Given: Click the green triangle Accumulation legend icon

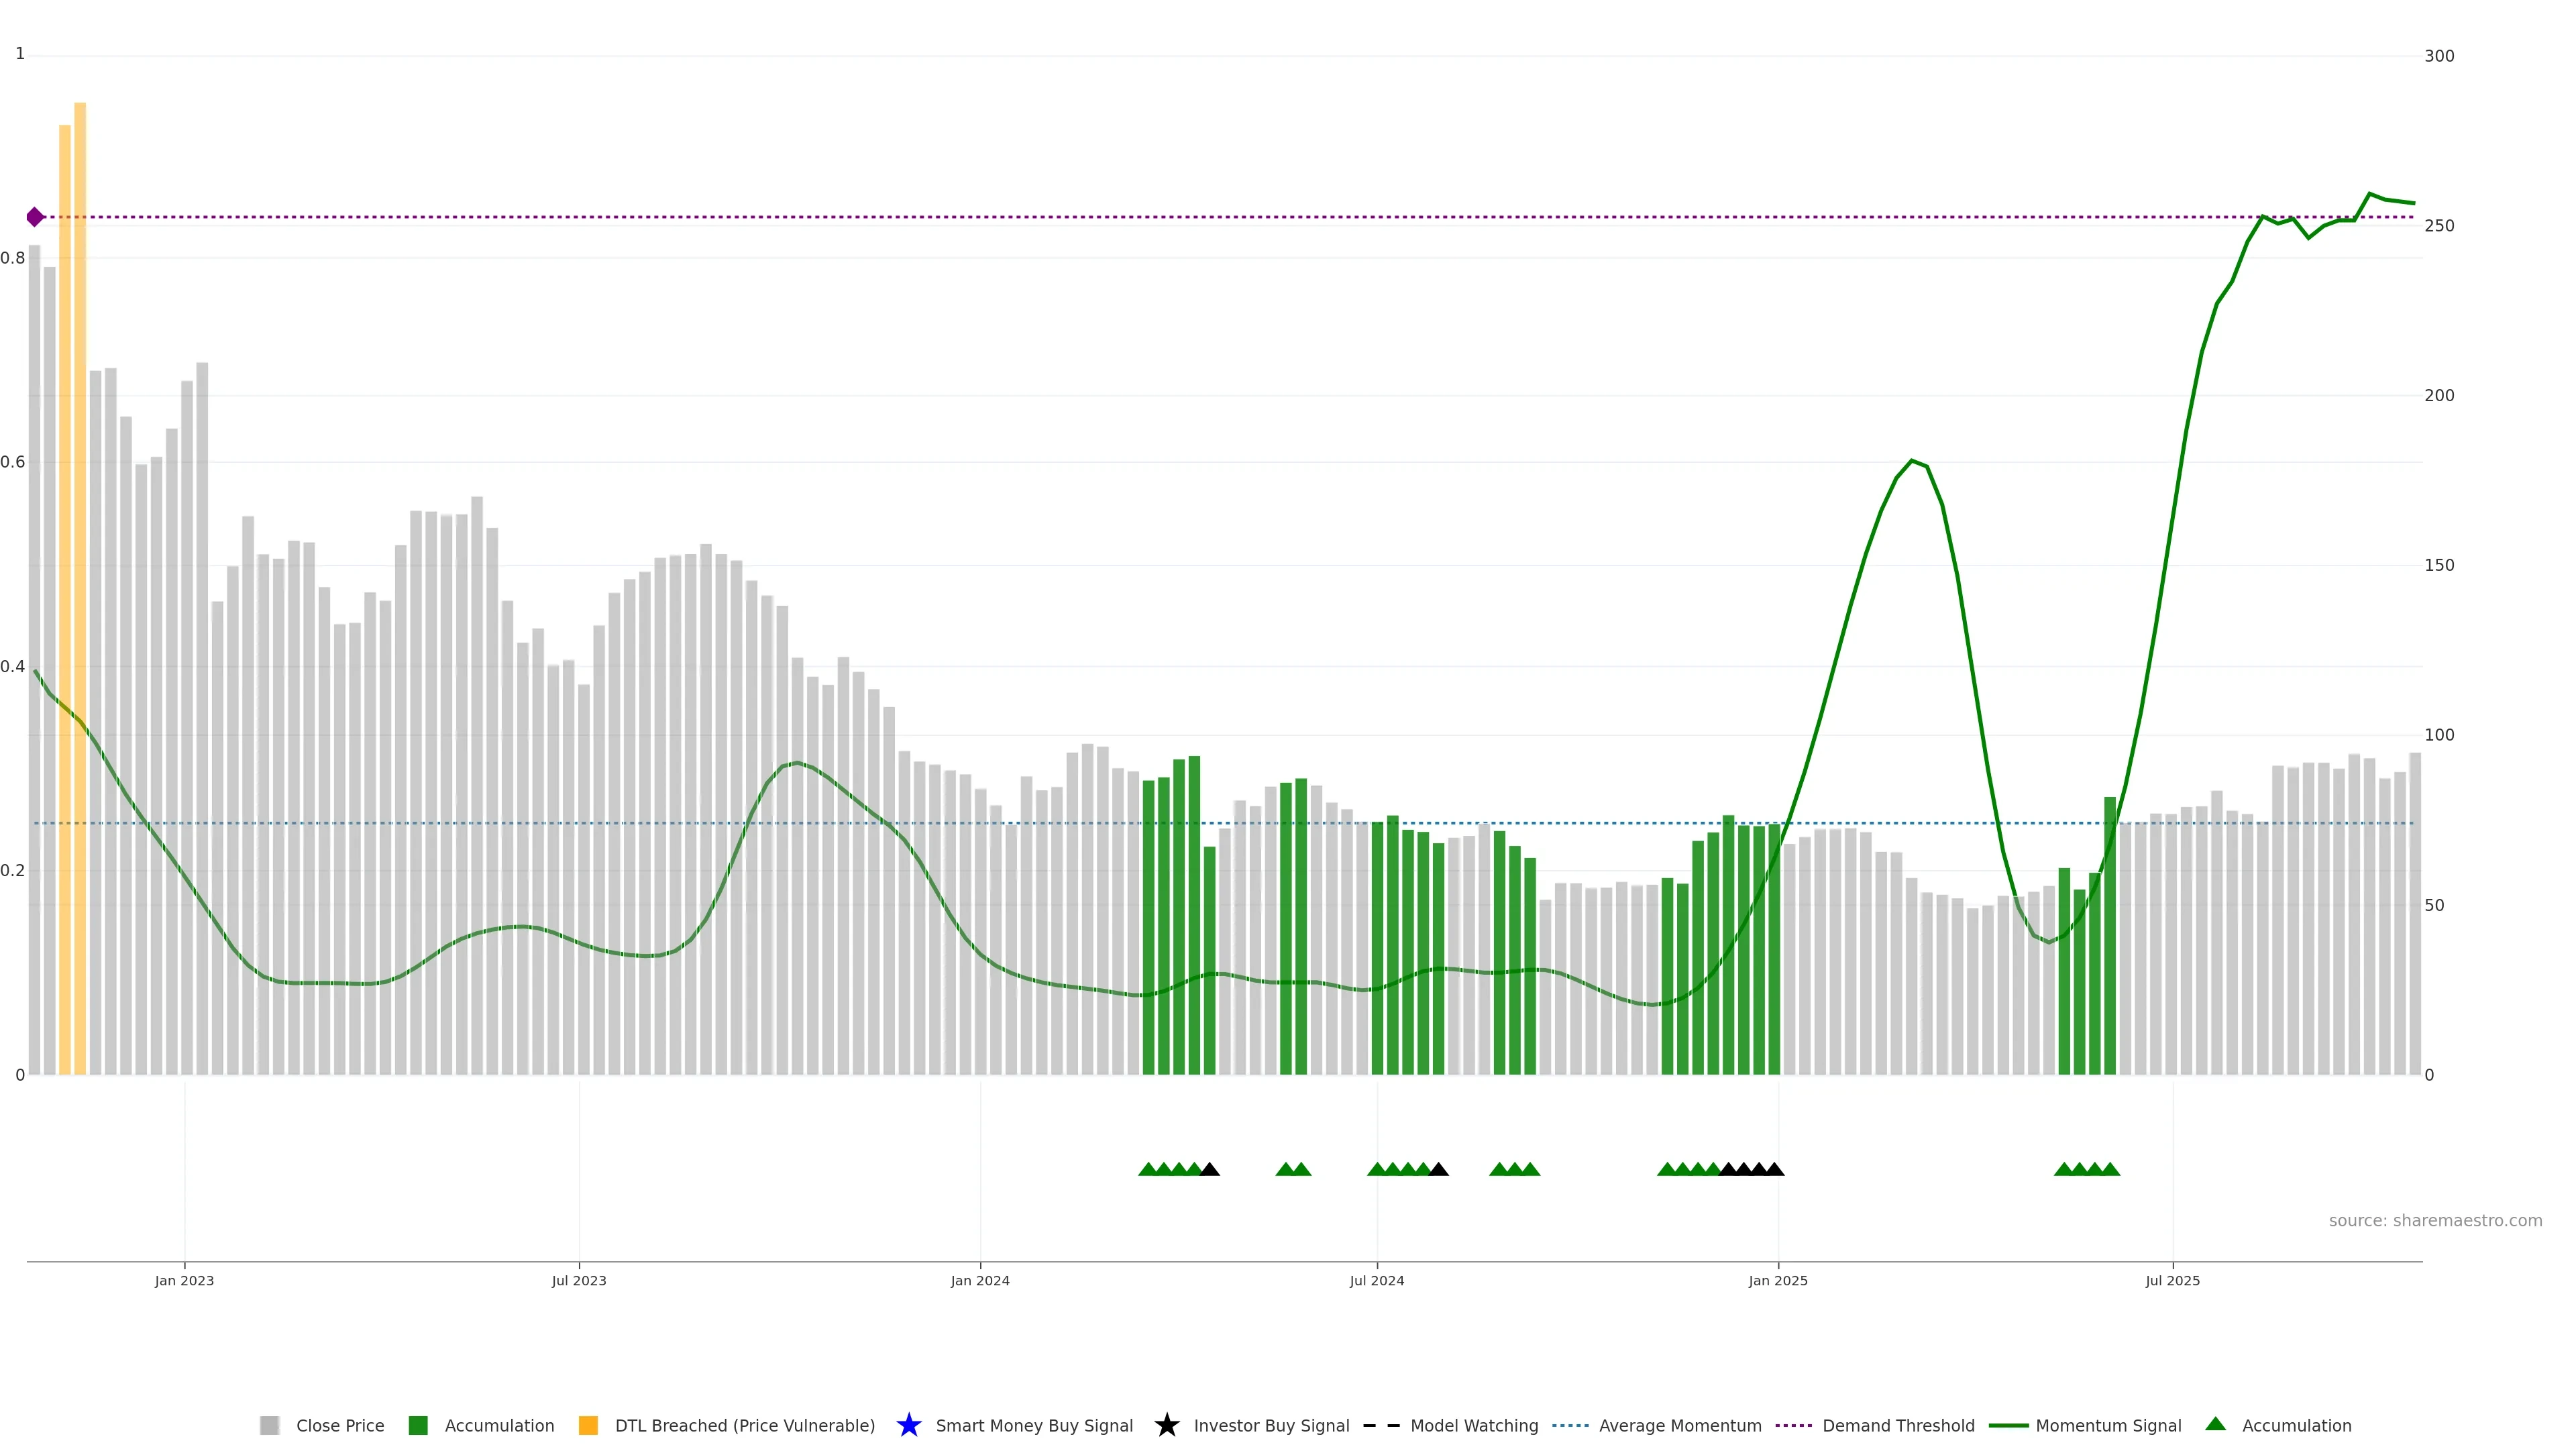Looking at the screenshot, I should pos(2215,1424).
